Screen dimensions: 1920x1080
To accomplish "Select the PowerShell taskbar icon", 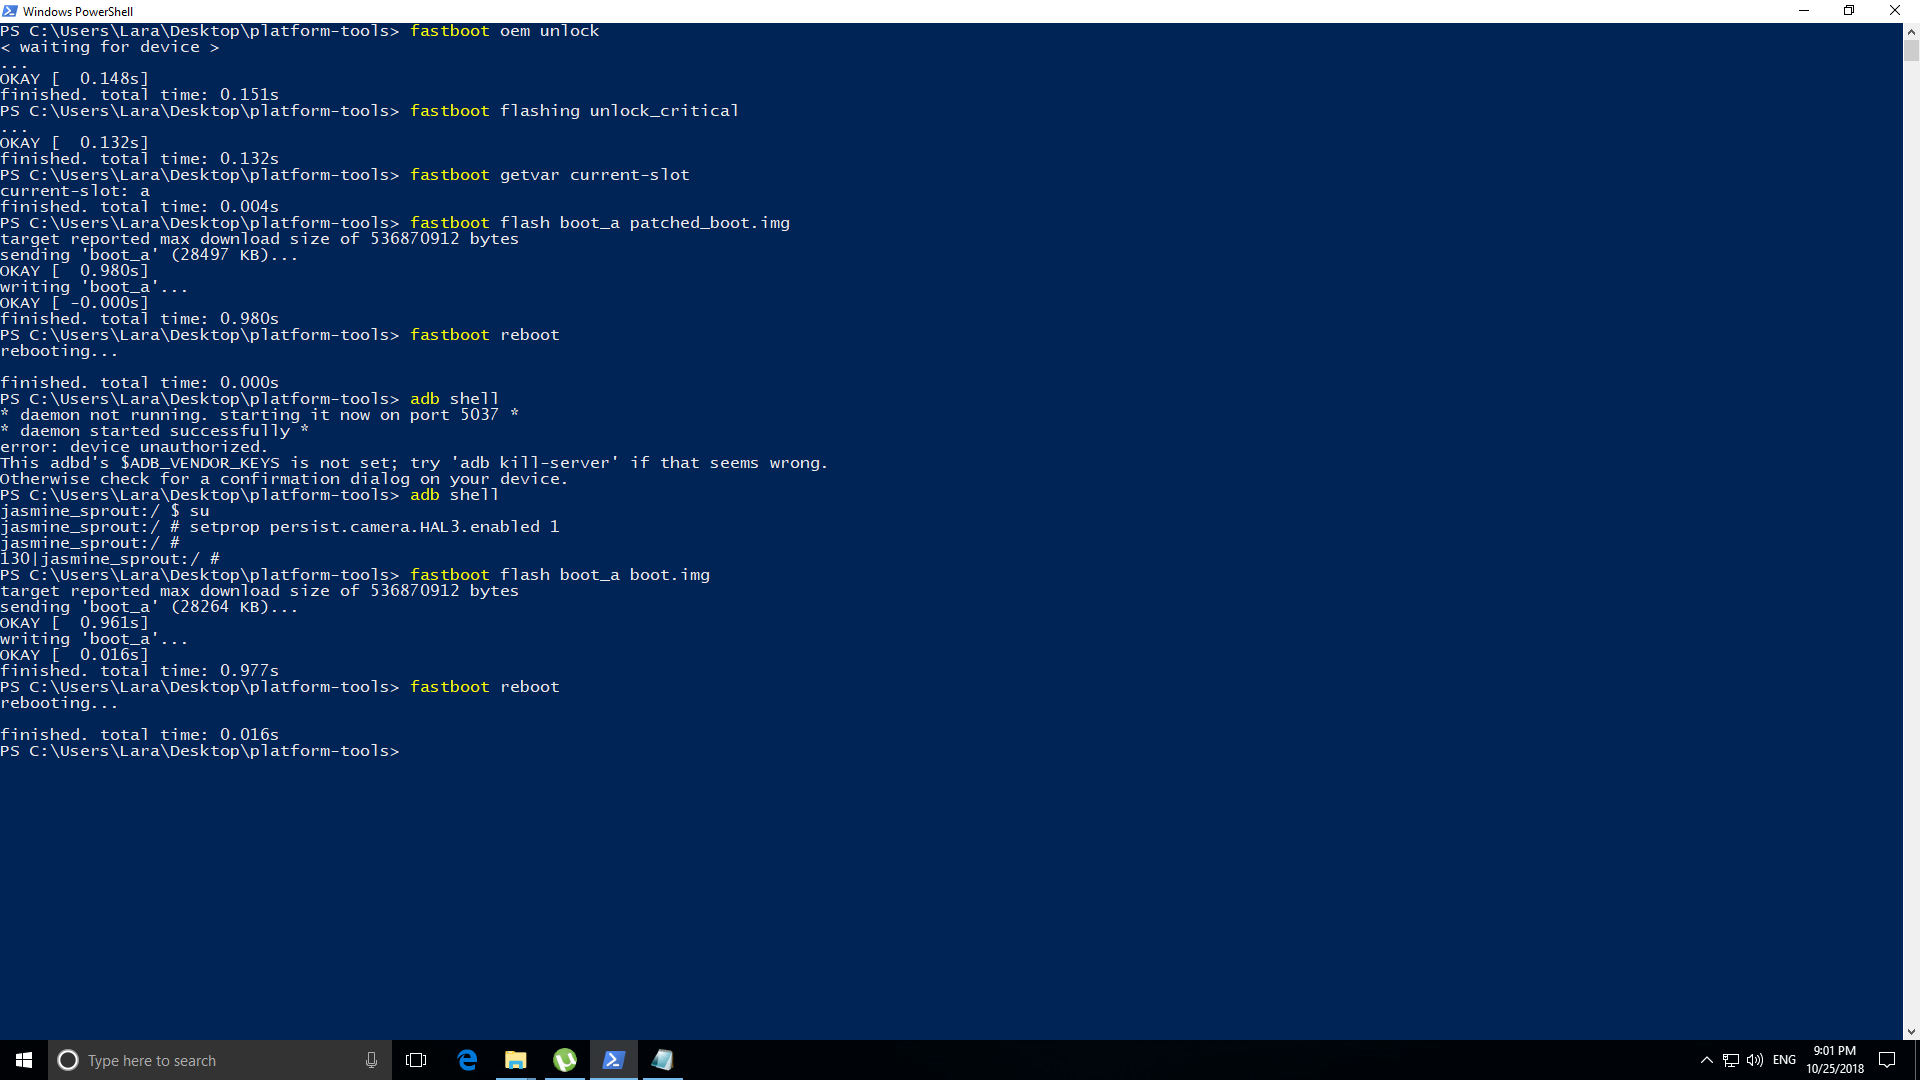I will point(614,1060).
